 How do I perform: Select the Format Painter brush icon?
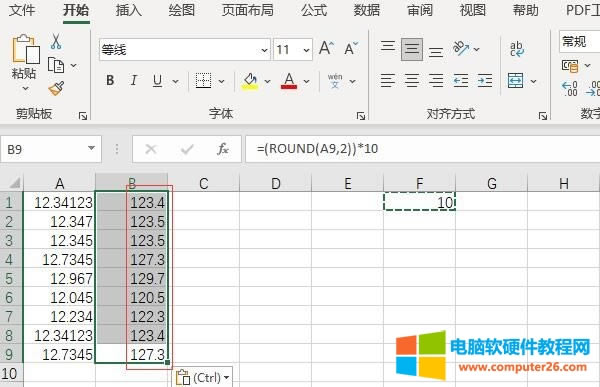click(56, 88)
